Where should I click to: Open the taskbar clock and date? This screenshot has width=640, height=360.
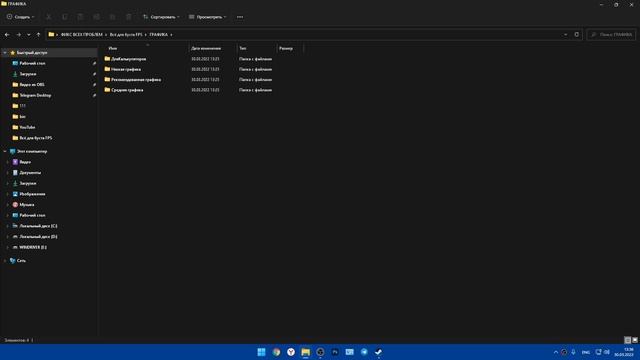[x=624, y=352]
